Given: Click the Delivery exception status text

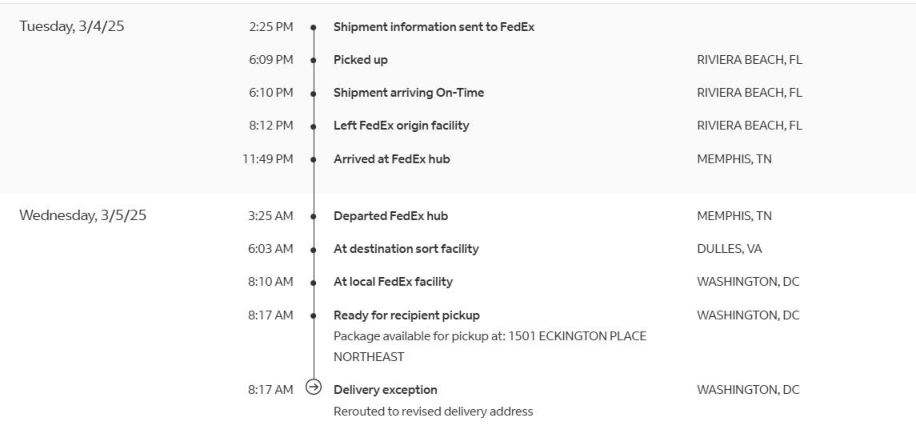Looking at the screenshot, I should coord(385,389).
